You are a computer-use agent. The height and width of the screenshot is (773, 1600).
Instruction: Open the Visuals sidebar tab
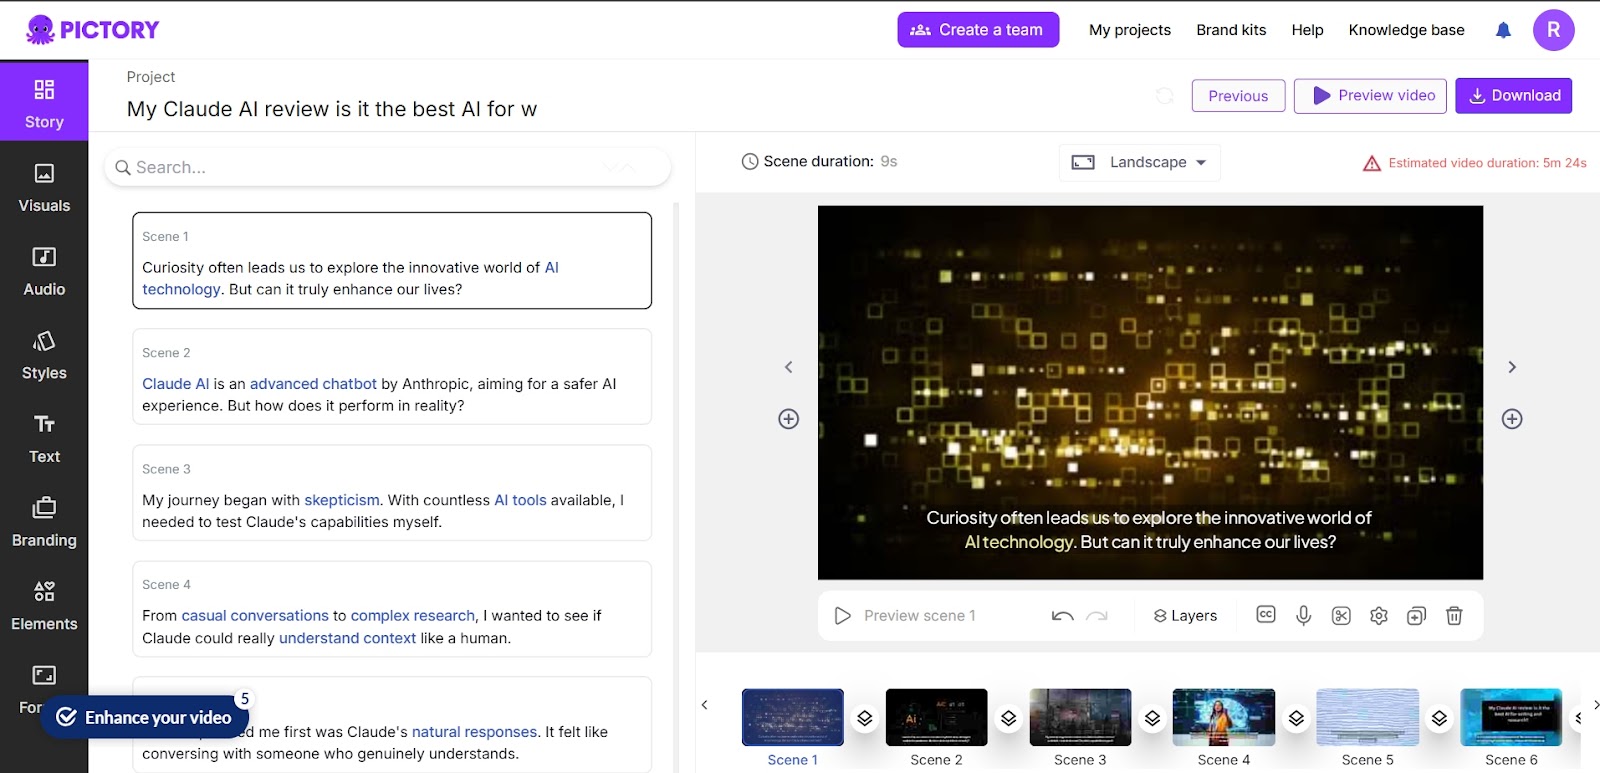tap(44, 188)
